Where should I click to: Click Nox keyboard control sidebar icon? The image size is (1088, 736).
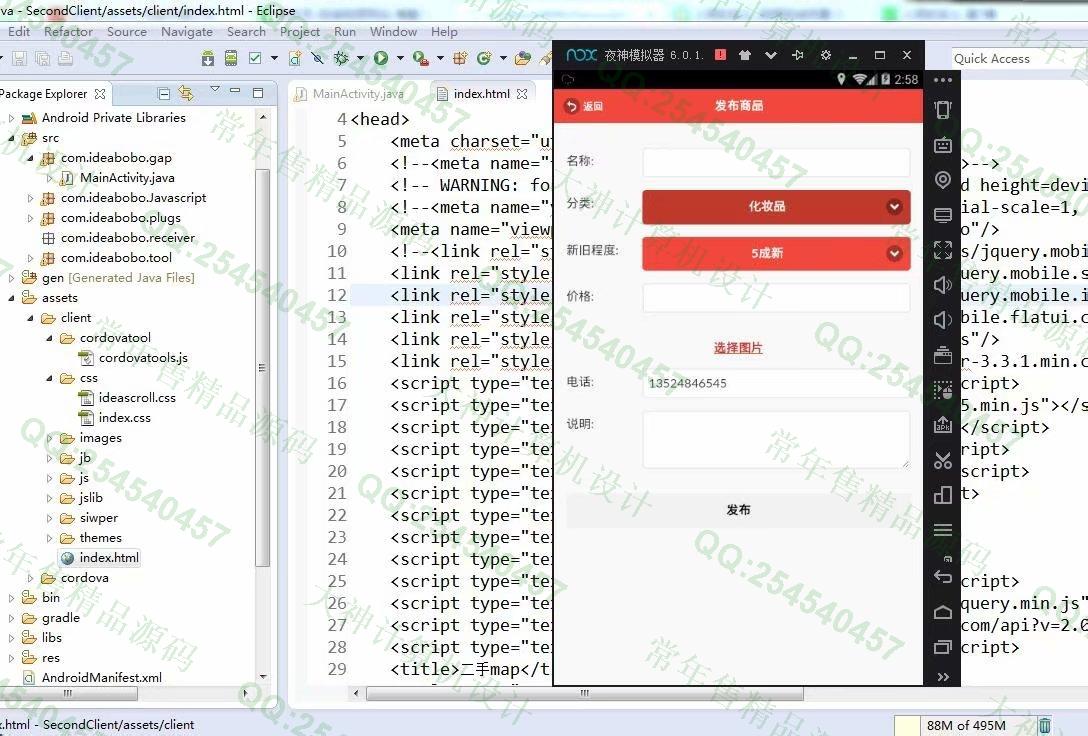pyautogui.click(x=942, y=145)
